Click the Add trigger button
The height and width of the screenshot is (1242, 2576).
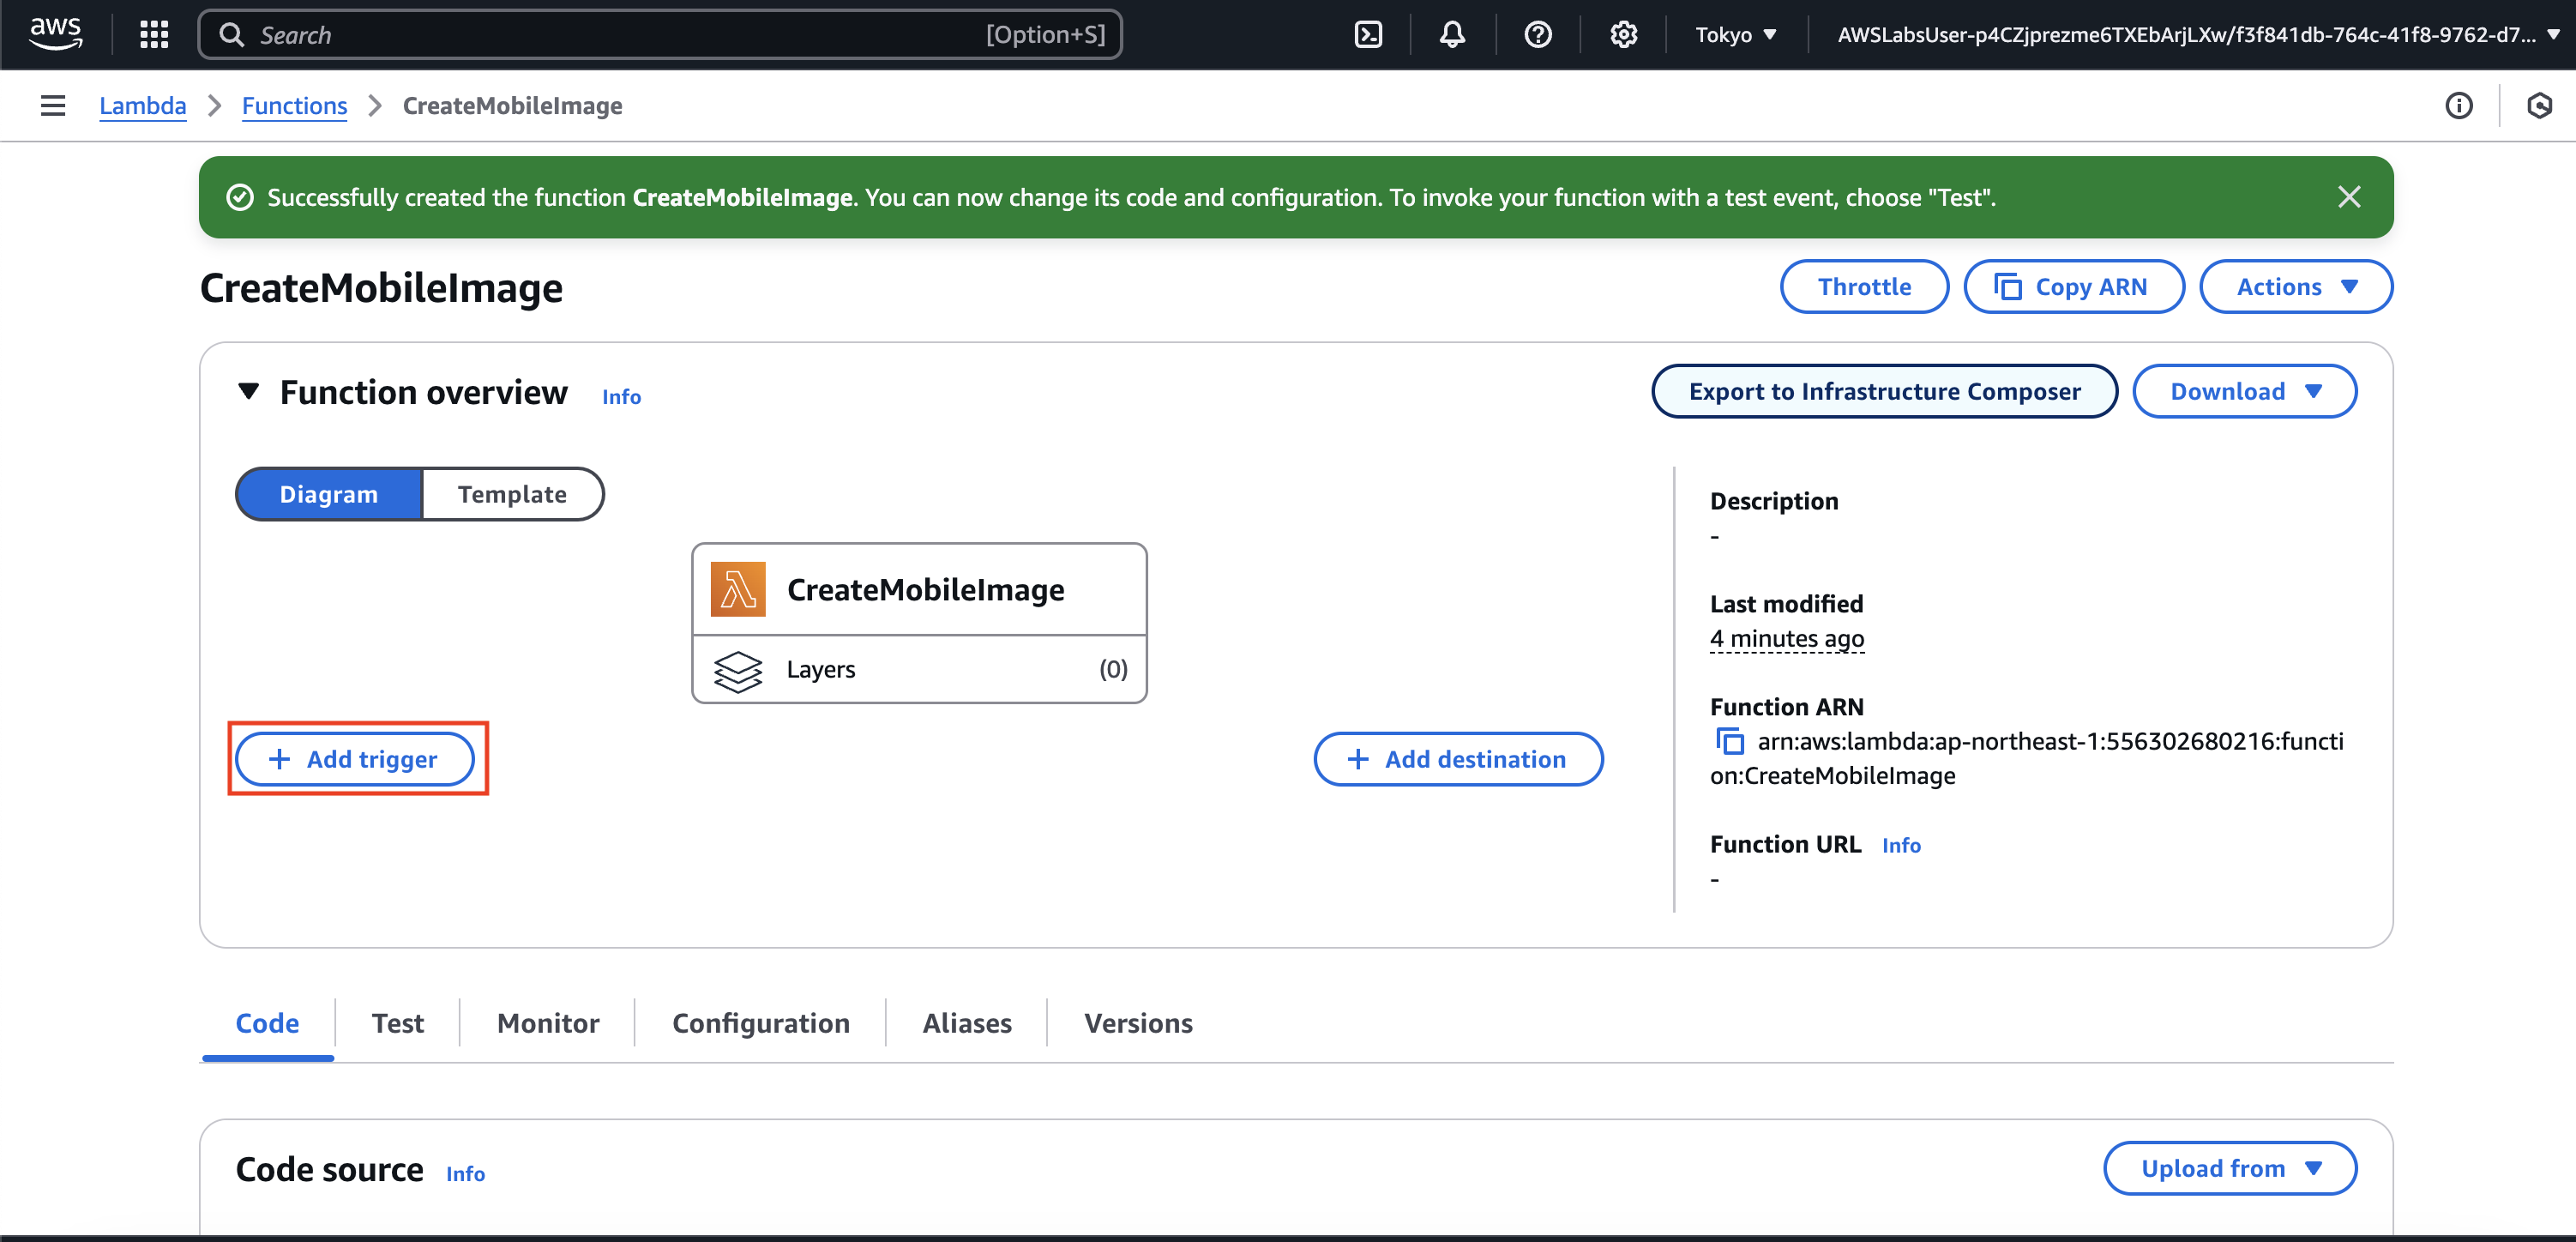(x=355, y=759)
